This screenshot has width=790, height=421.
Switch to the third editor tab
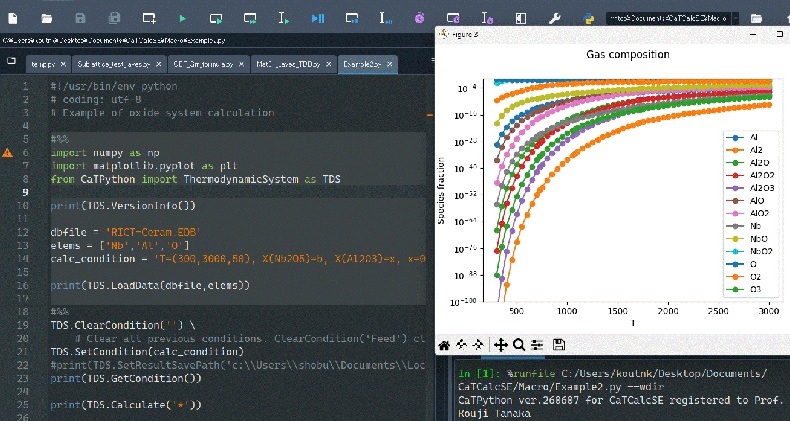tap(203, 64)
